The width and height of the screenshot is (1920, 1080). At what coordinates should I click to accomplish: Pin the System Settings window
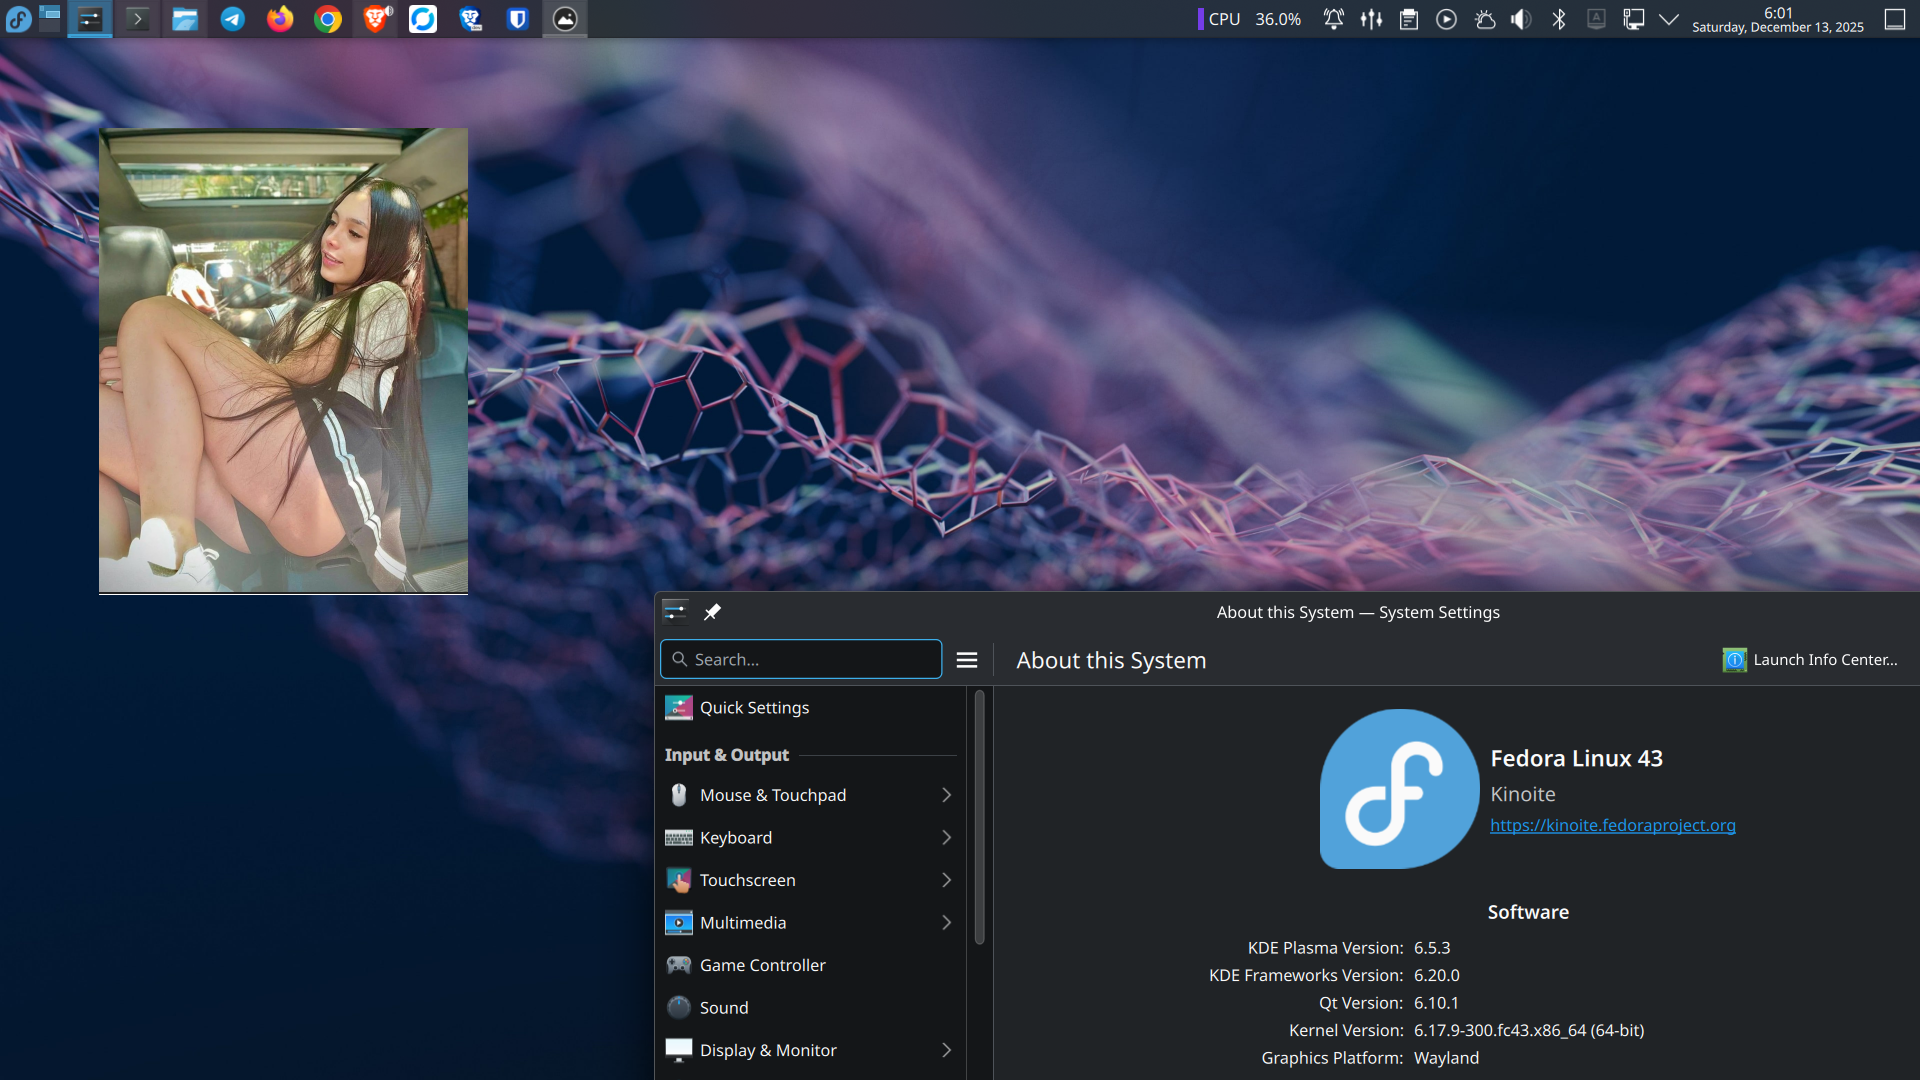[x=712, y=612]
